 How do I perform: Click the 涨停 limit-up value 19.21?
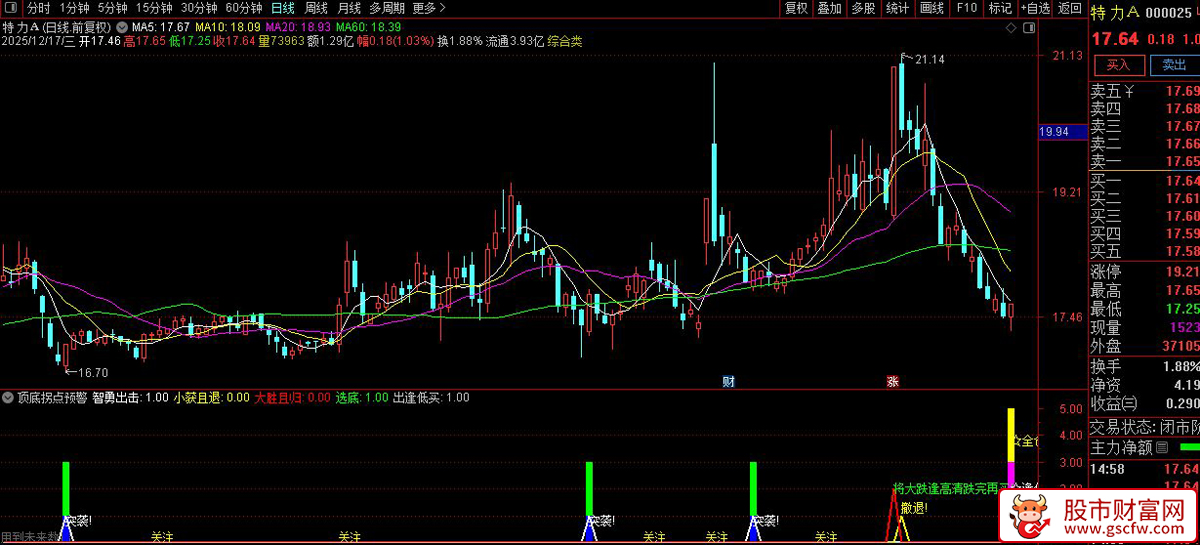(1183, 271)
